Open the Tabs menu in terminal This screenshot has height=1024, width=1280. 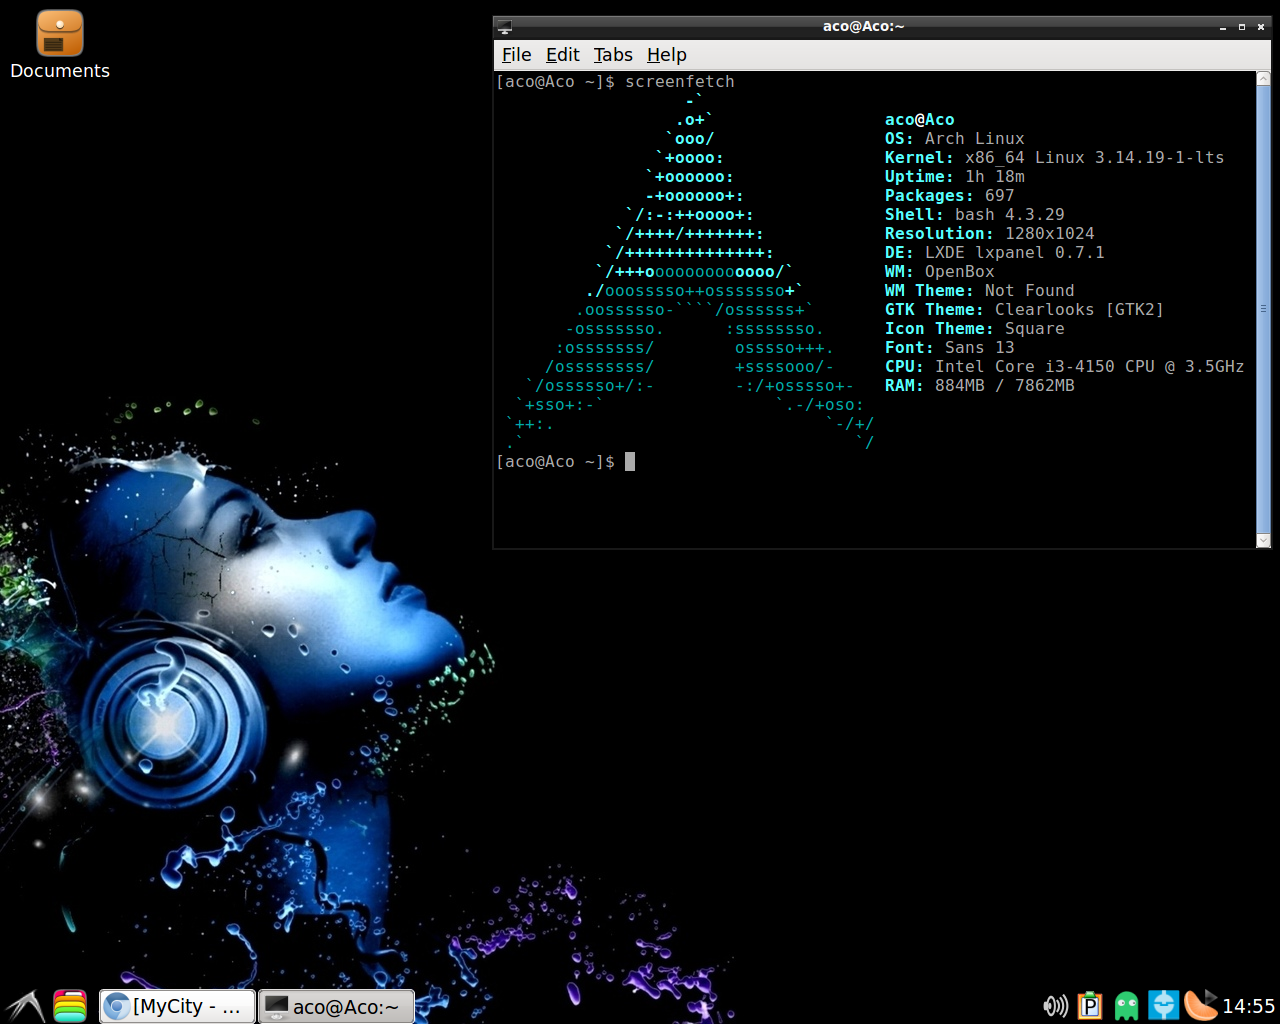pyautogui.click(x=613, y=55)
